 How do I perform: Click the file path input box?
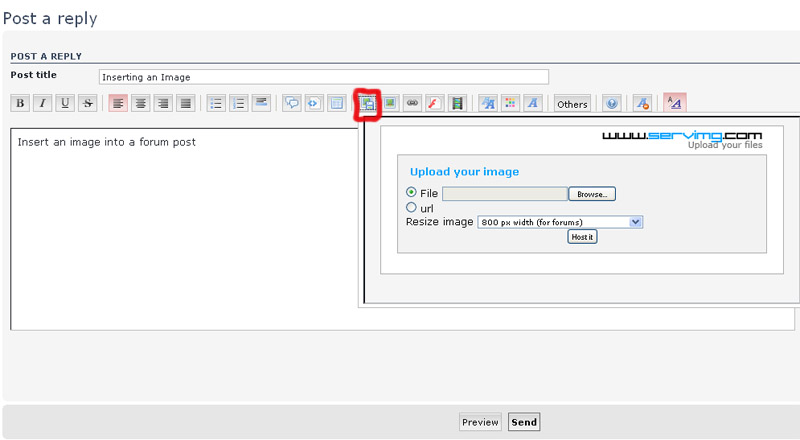coord(505,194)
